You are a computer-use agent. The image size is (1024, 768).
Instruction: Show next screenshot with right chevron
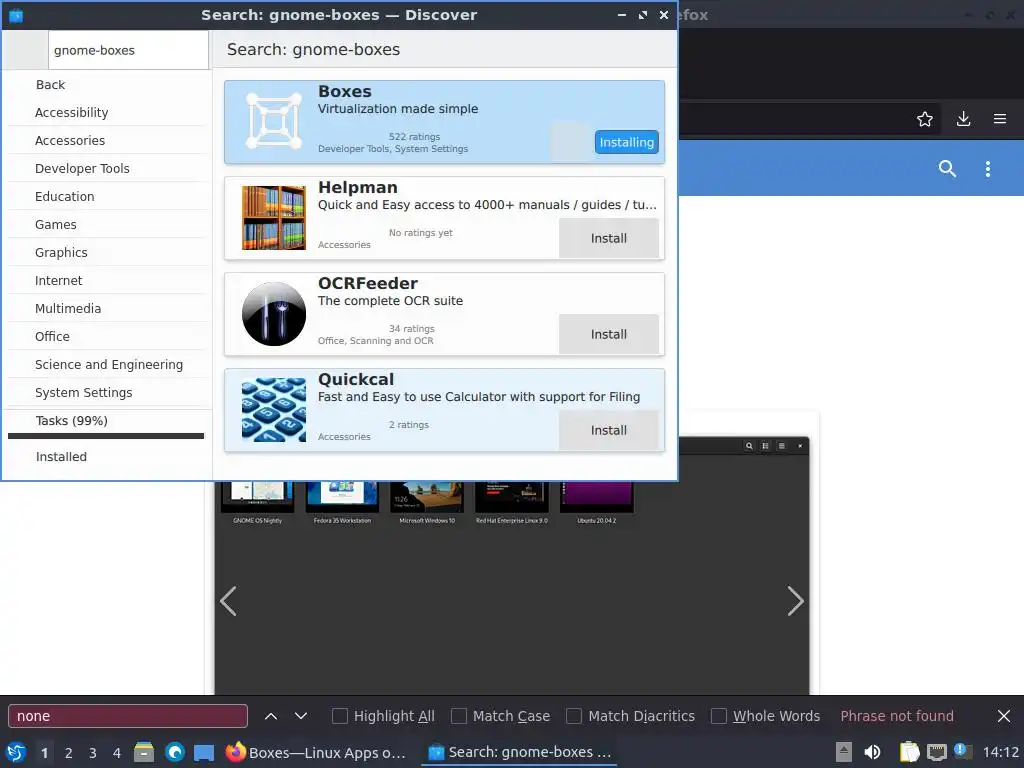tap(795, 601)
